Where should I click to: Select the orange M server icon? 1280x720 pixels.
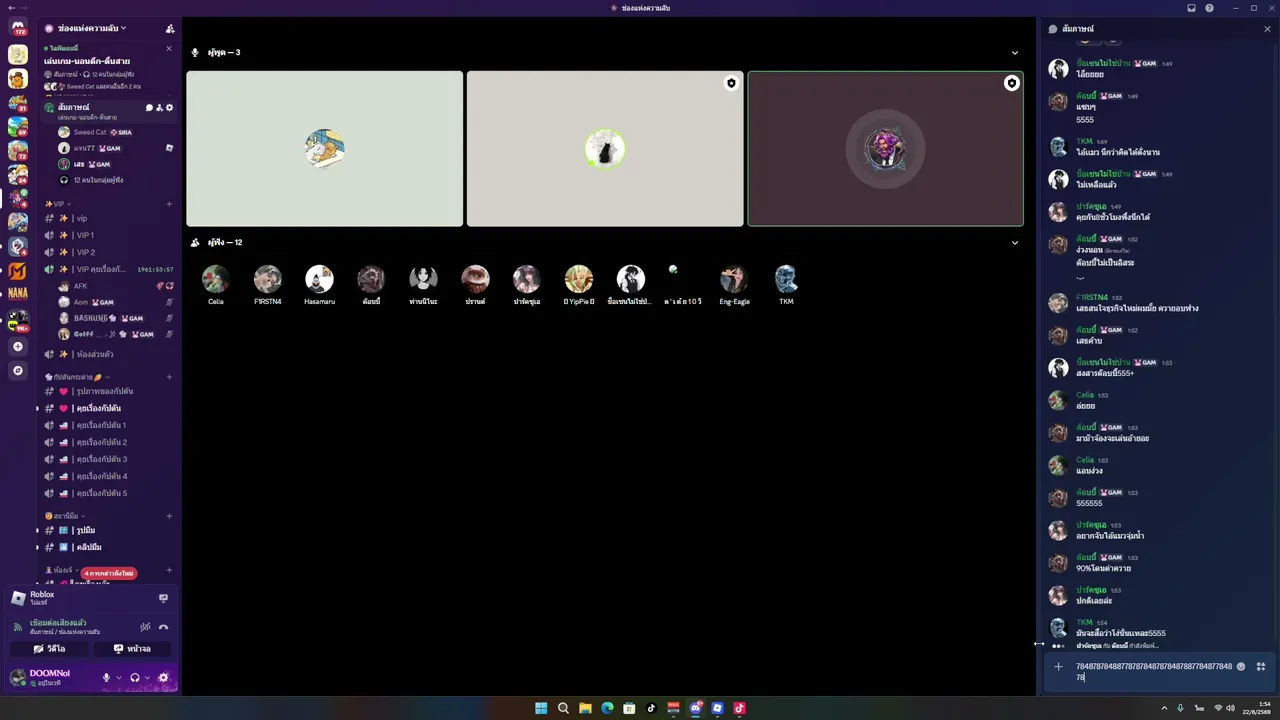click(x=17, y=271)
